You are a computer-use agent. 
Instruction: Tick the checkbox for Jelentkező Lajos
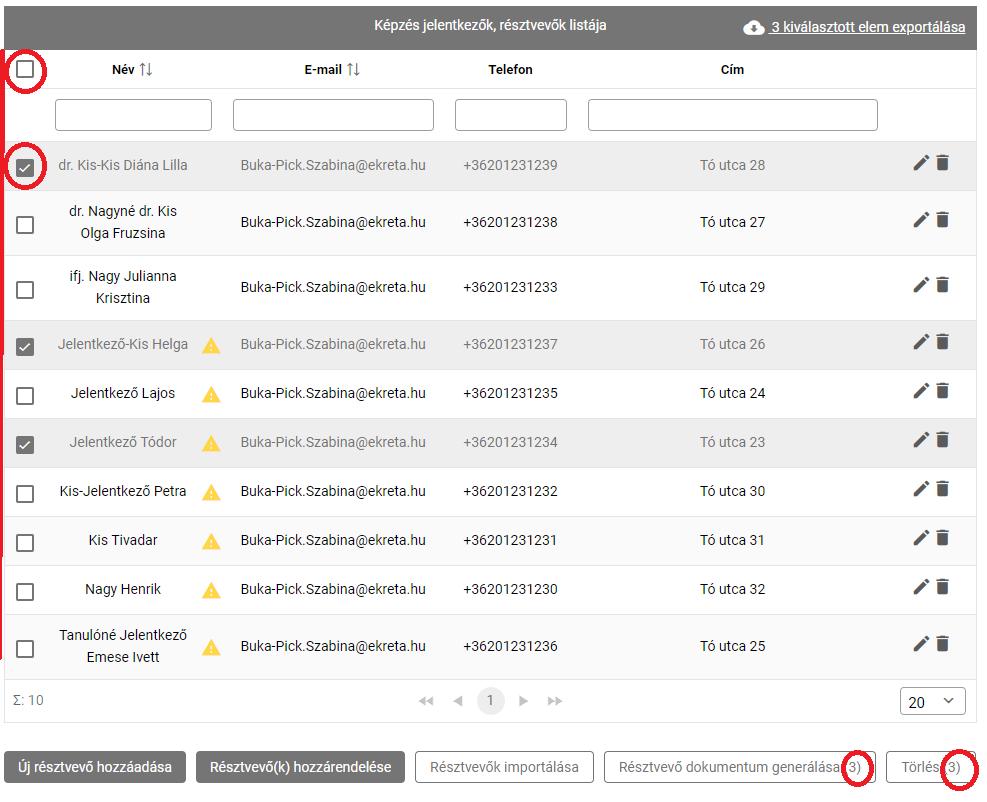[x=25, y=396]
